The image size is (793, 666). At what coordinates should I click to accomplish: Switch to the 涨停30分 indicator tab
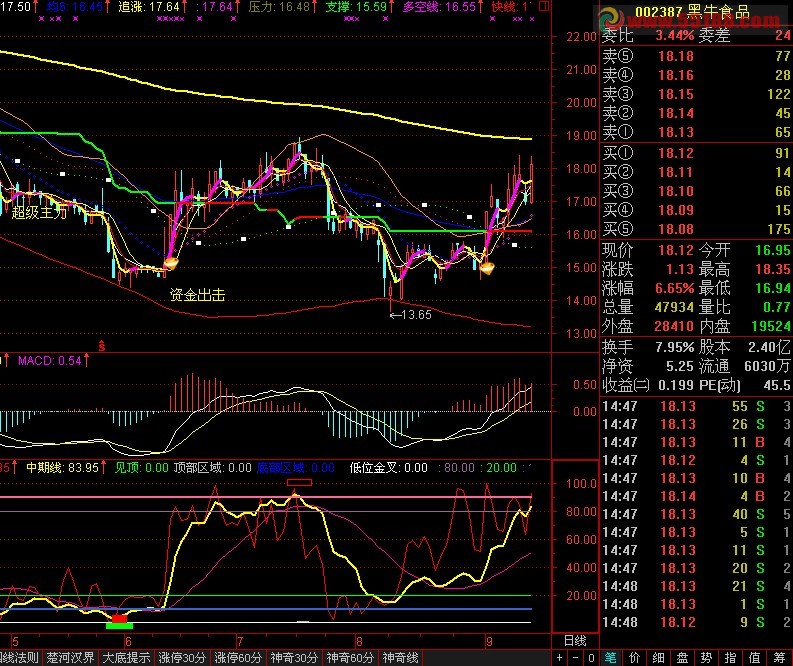[x=182, y=658]
